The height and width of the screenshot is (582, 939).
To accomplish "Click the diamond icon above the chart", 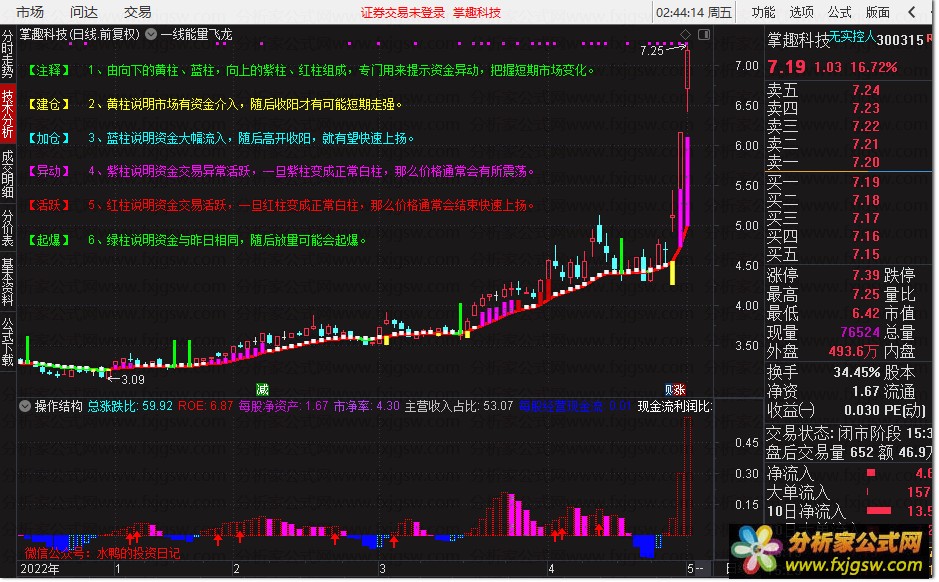I will coord(686,35).
